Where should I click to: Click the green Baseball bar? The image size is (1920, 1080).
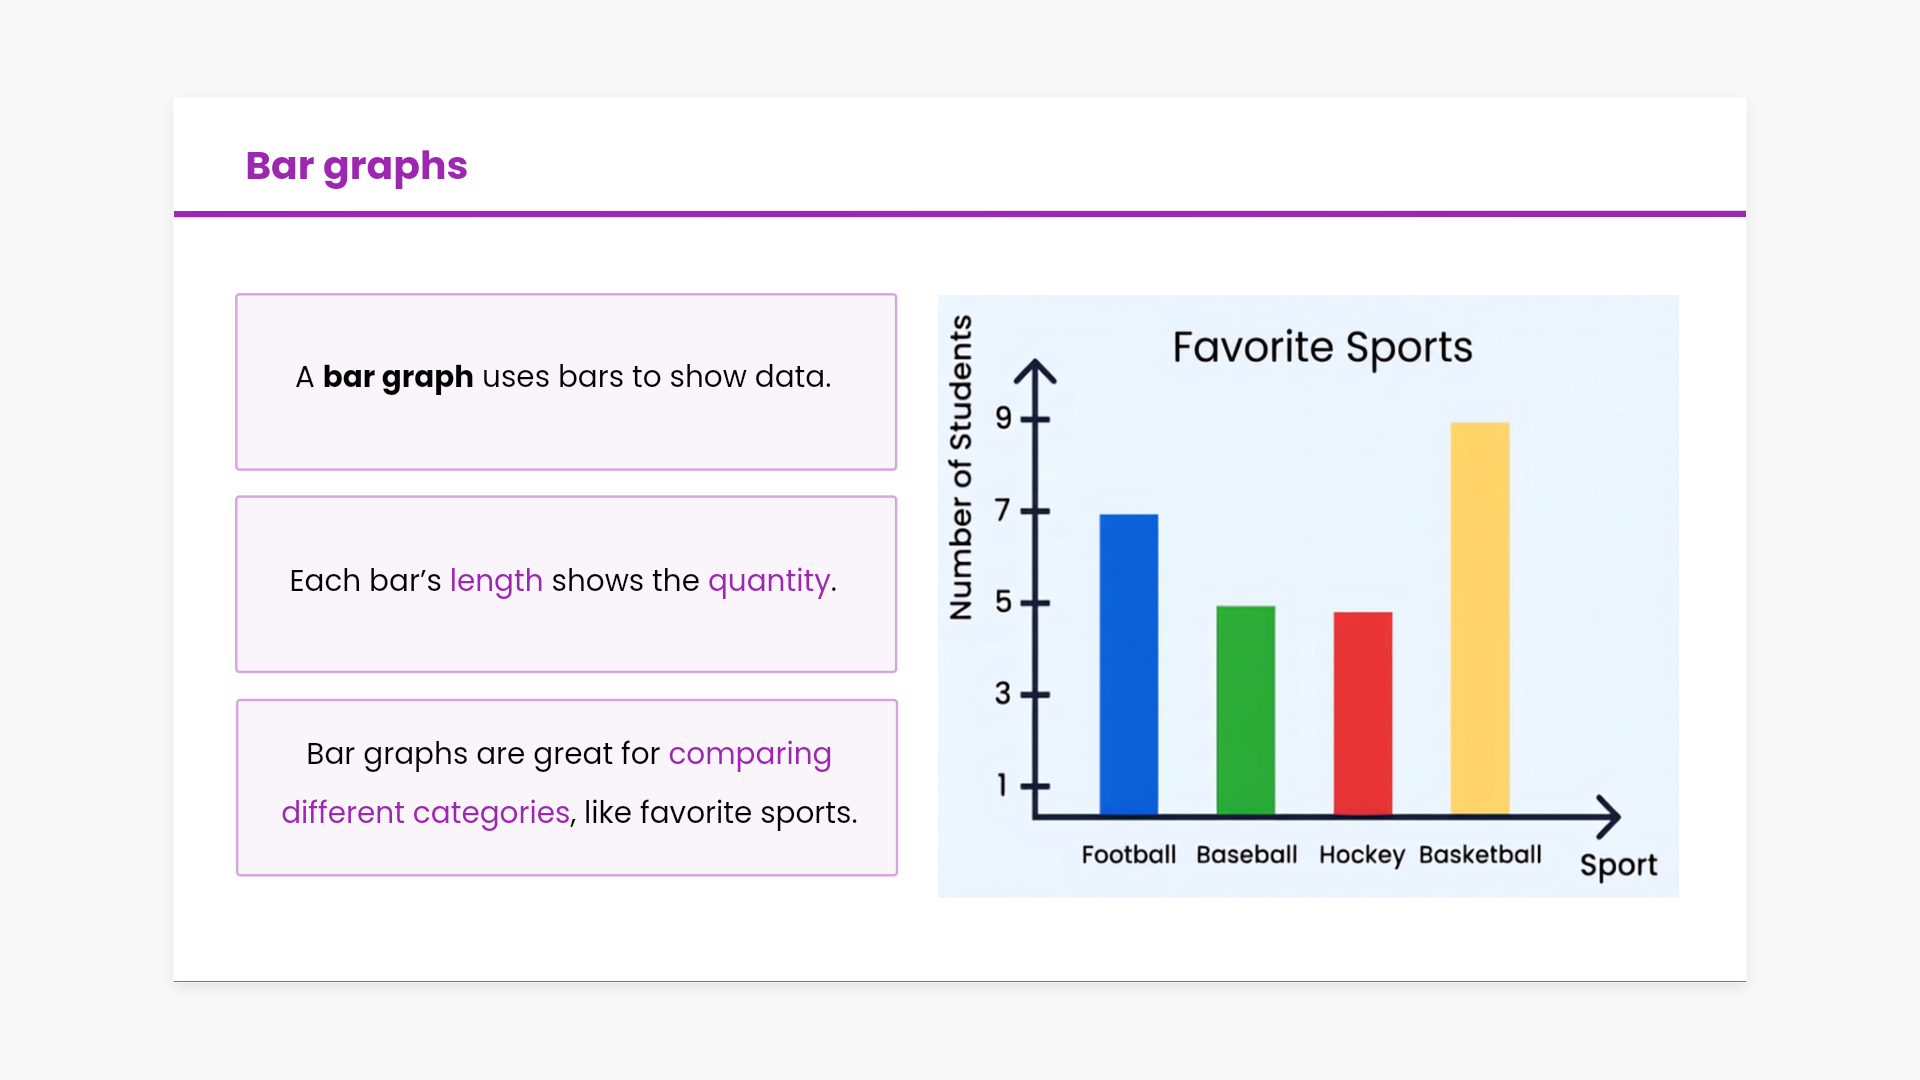pyautogui.click(x=1245, y=710)
